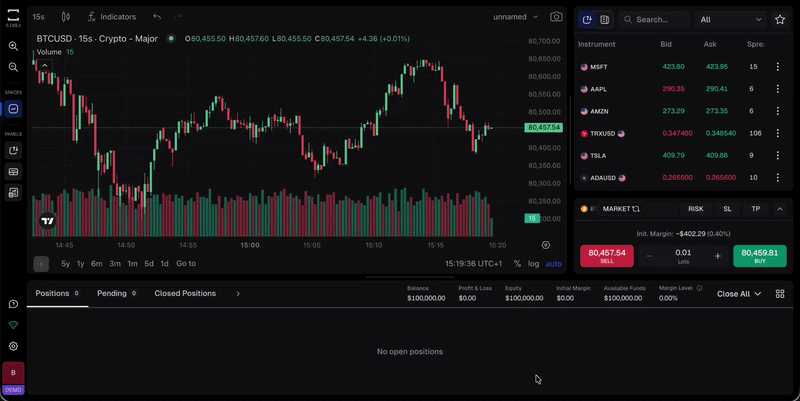Click the TradingView logo on chart
Image resolution: width=800 pixels, height=401 pixels.
point(47,221)
